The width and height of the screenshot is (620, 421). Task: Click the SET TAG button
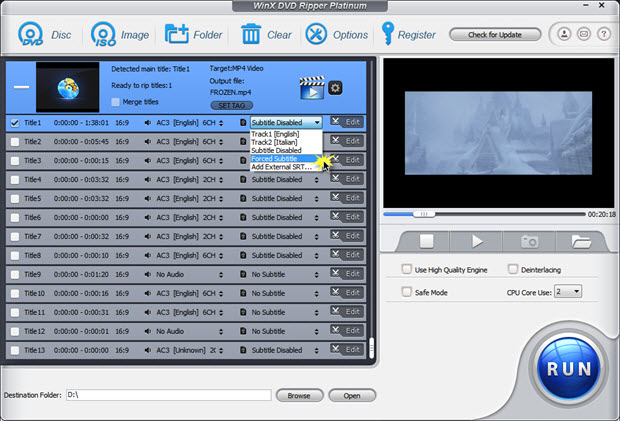[232, 106]
